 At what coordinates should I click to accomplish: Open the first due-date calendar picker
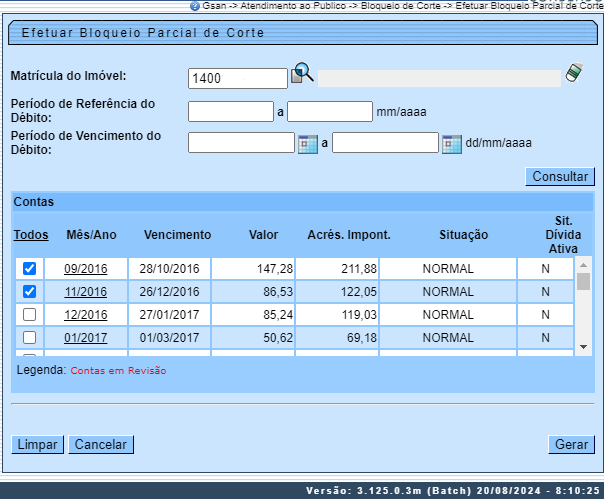tap(308, 143)
